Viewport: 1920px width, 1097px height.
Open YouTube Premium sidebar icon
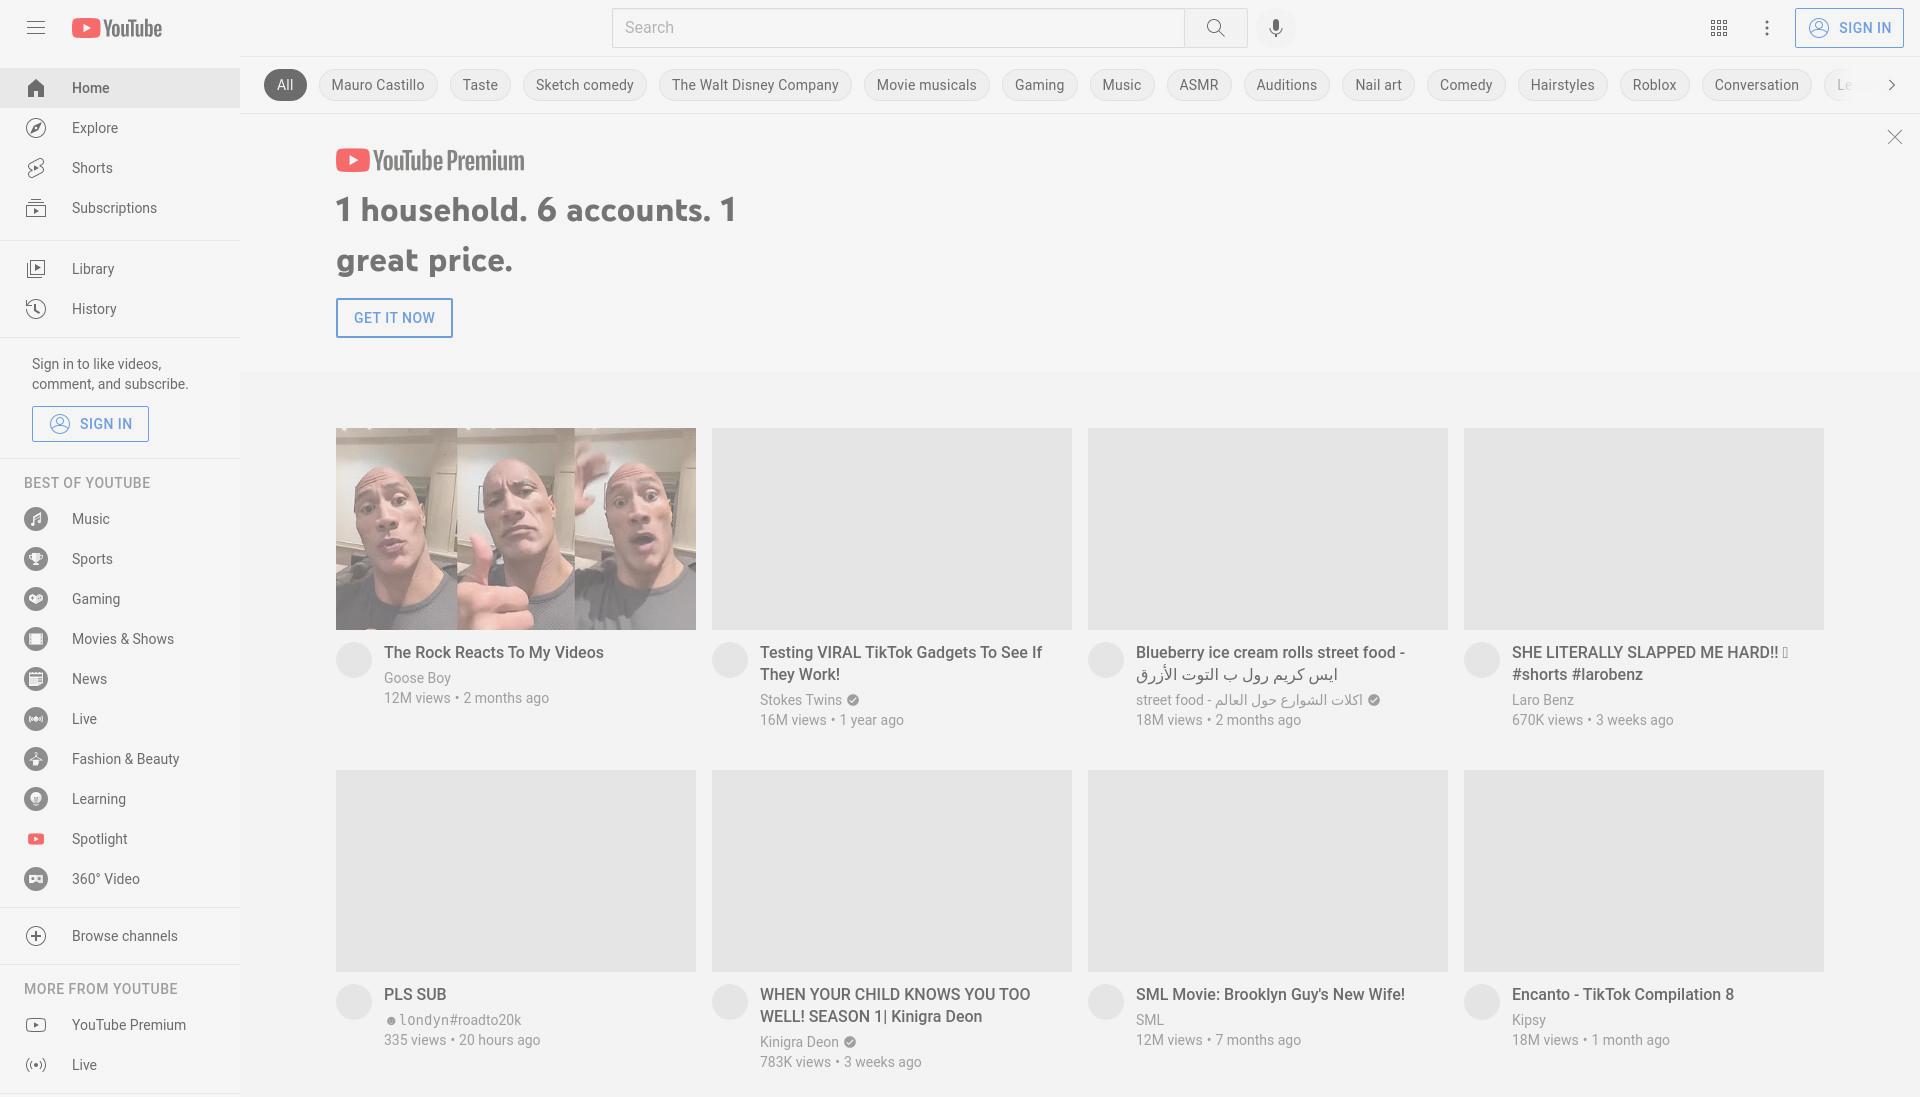point(36,1025)
